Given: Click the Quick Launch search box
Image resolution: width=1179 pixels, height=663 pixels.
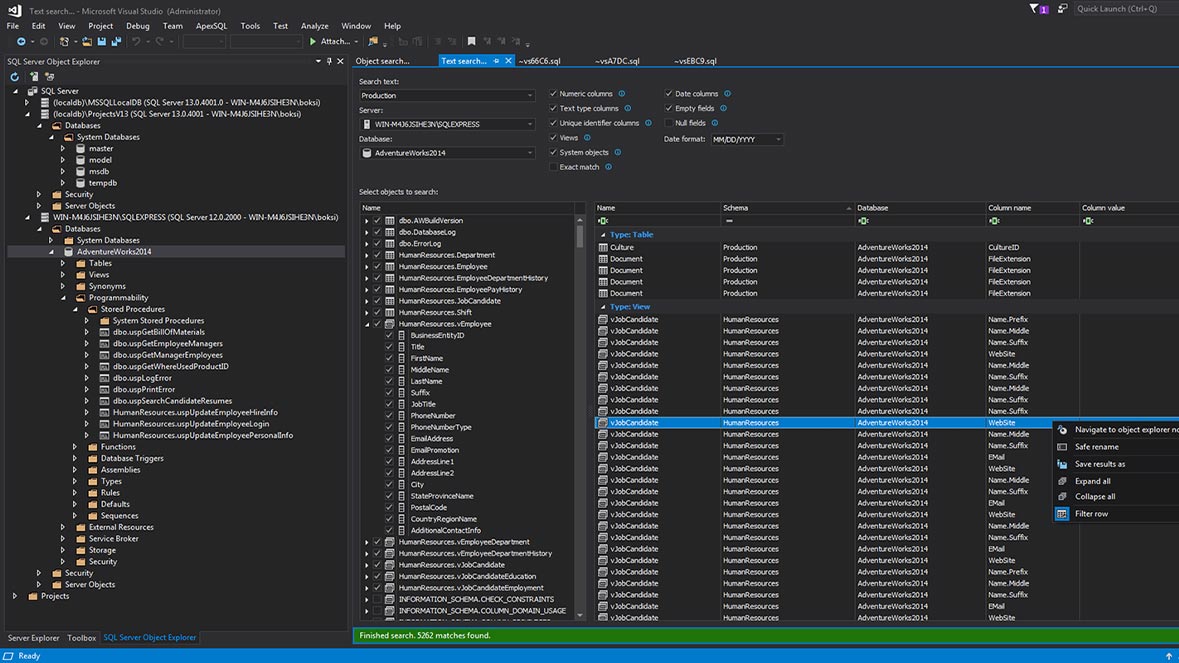Looking at the screenshot, I should point(1125,8).
